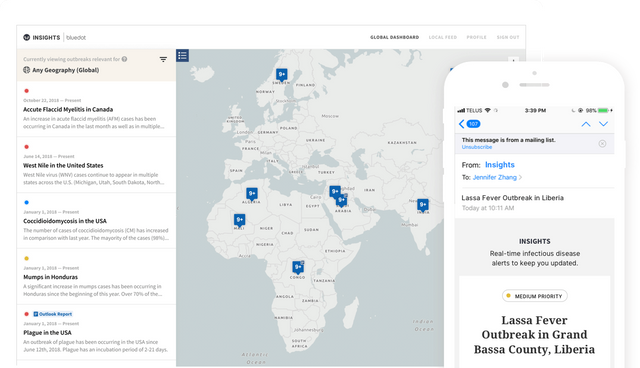640x368 pixels.
Task: Tap the Lassa Fever Grand Bassa County headline
Action: 534,335
